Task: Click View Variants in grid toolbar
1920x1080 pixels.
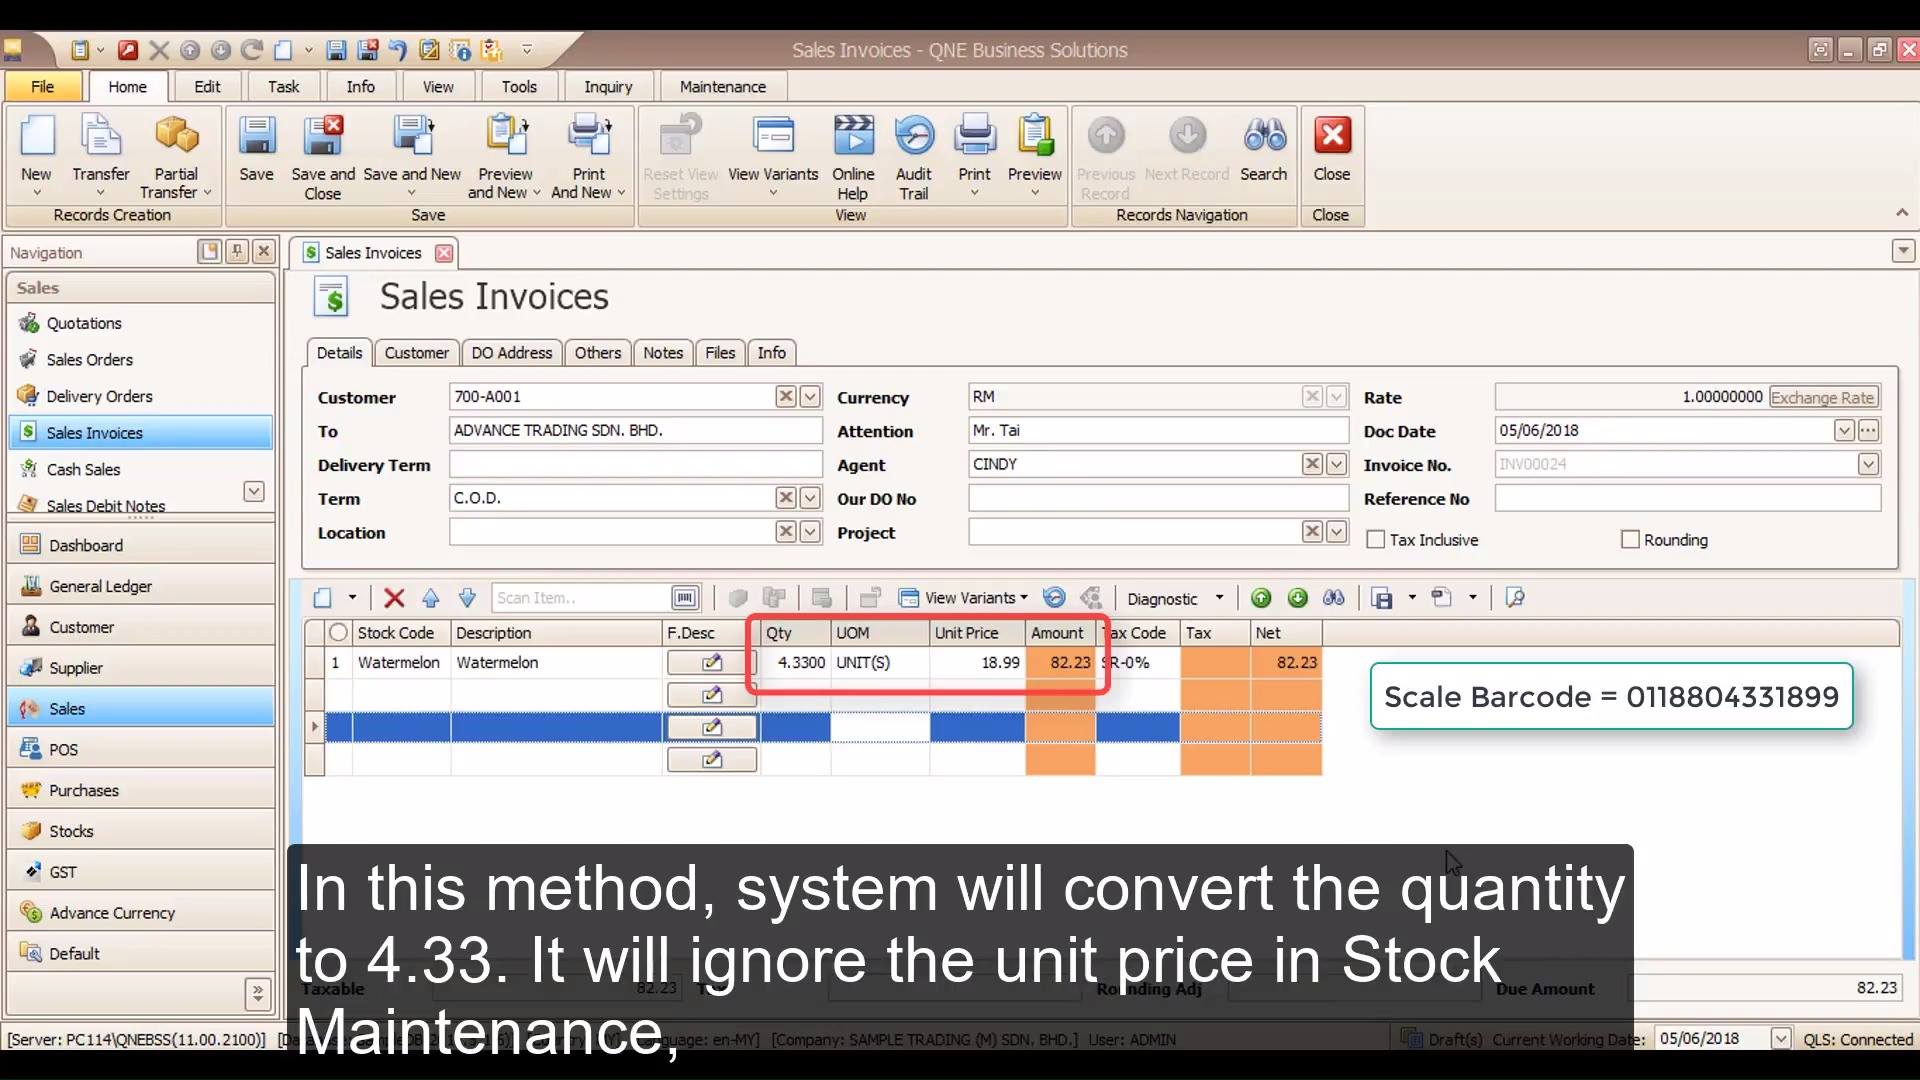Action: (x=964, y=598)
